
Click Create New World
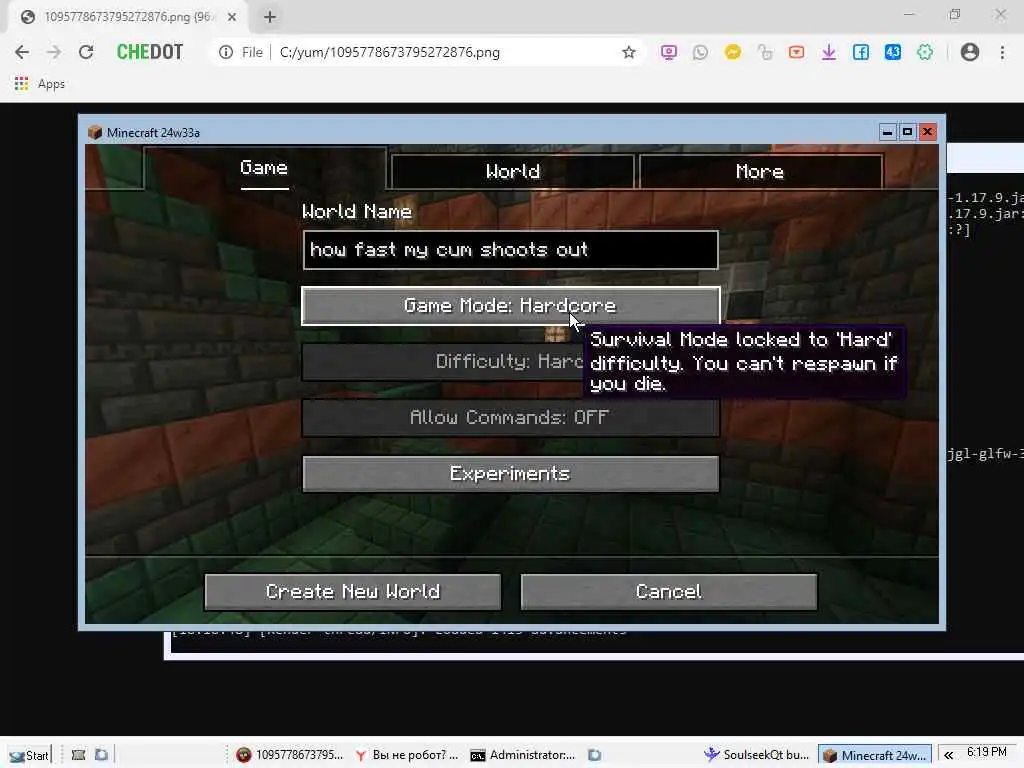pos(353,592)
